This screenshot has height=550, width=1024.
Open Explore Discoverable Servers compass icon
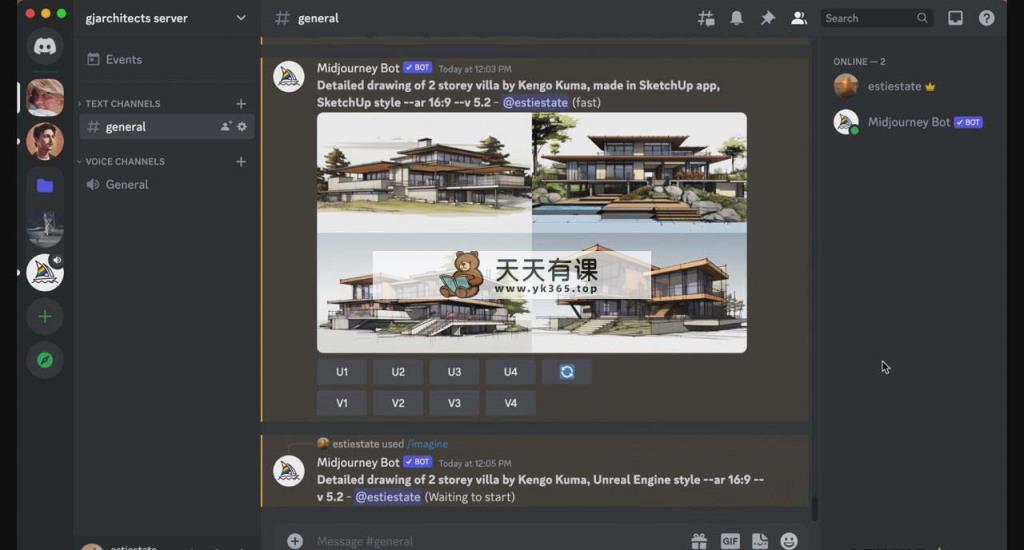(x=44, y=360)
